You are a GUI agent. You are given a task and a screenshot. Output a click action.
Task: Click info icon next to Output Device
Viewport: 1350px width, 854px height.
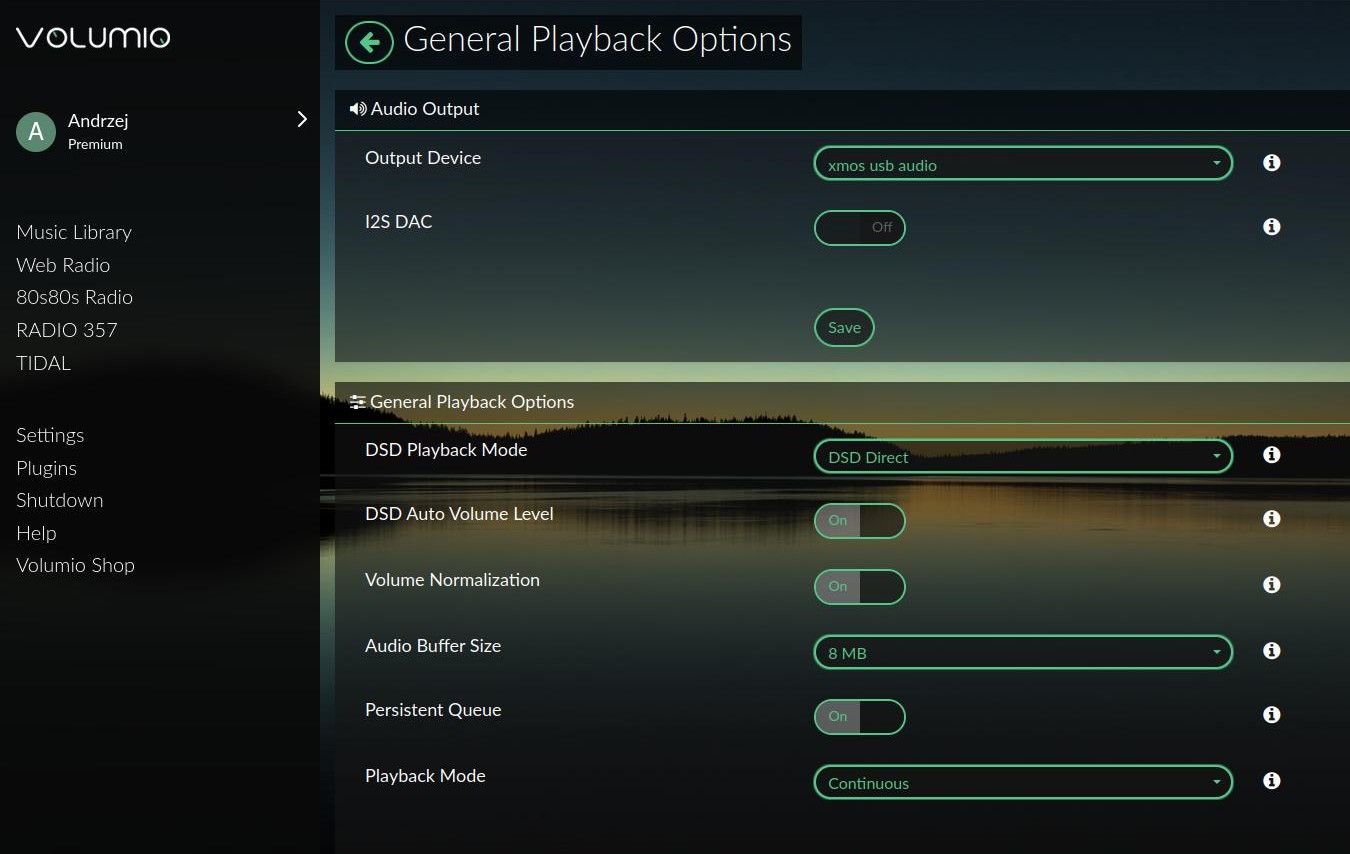[x=1272, y=163]
